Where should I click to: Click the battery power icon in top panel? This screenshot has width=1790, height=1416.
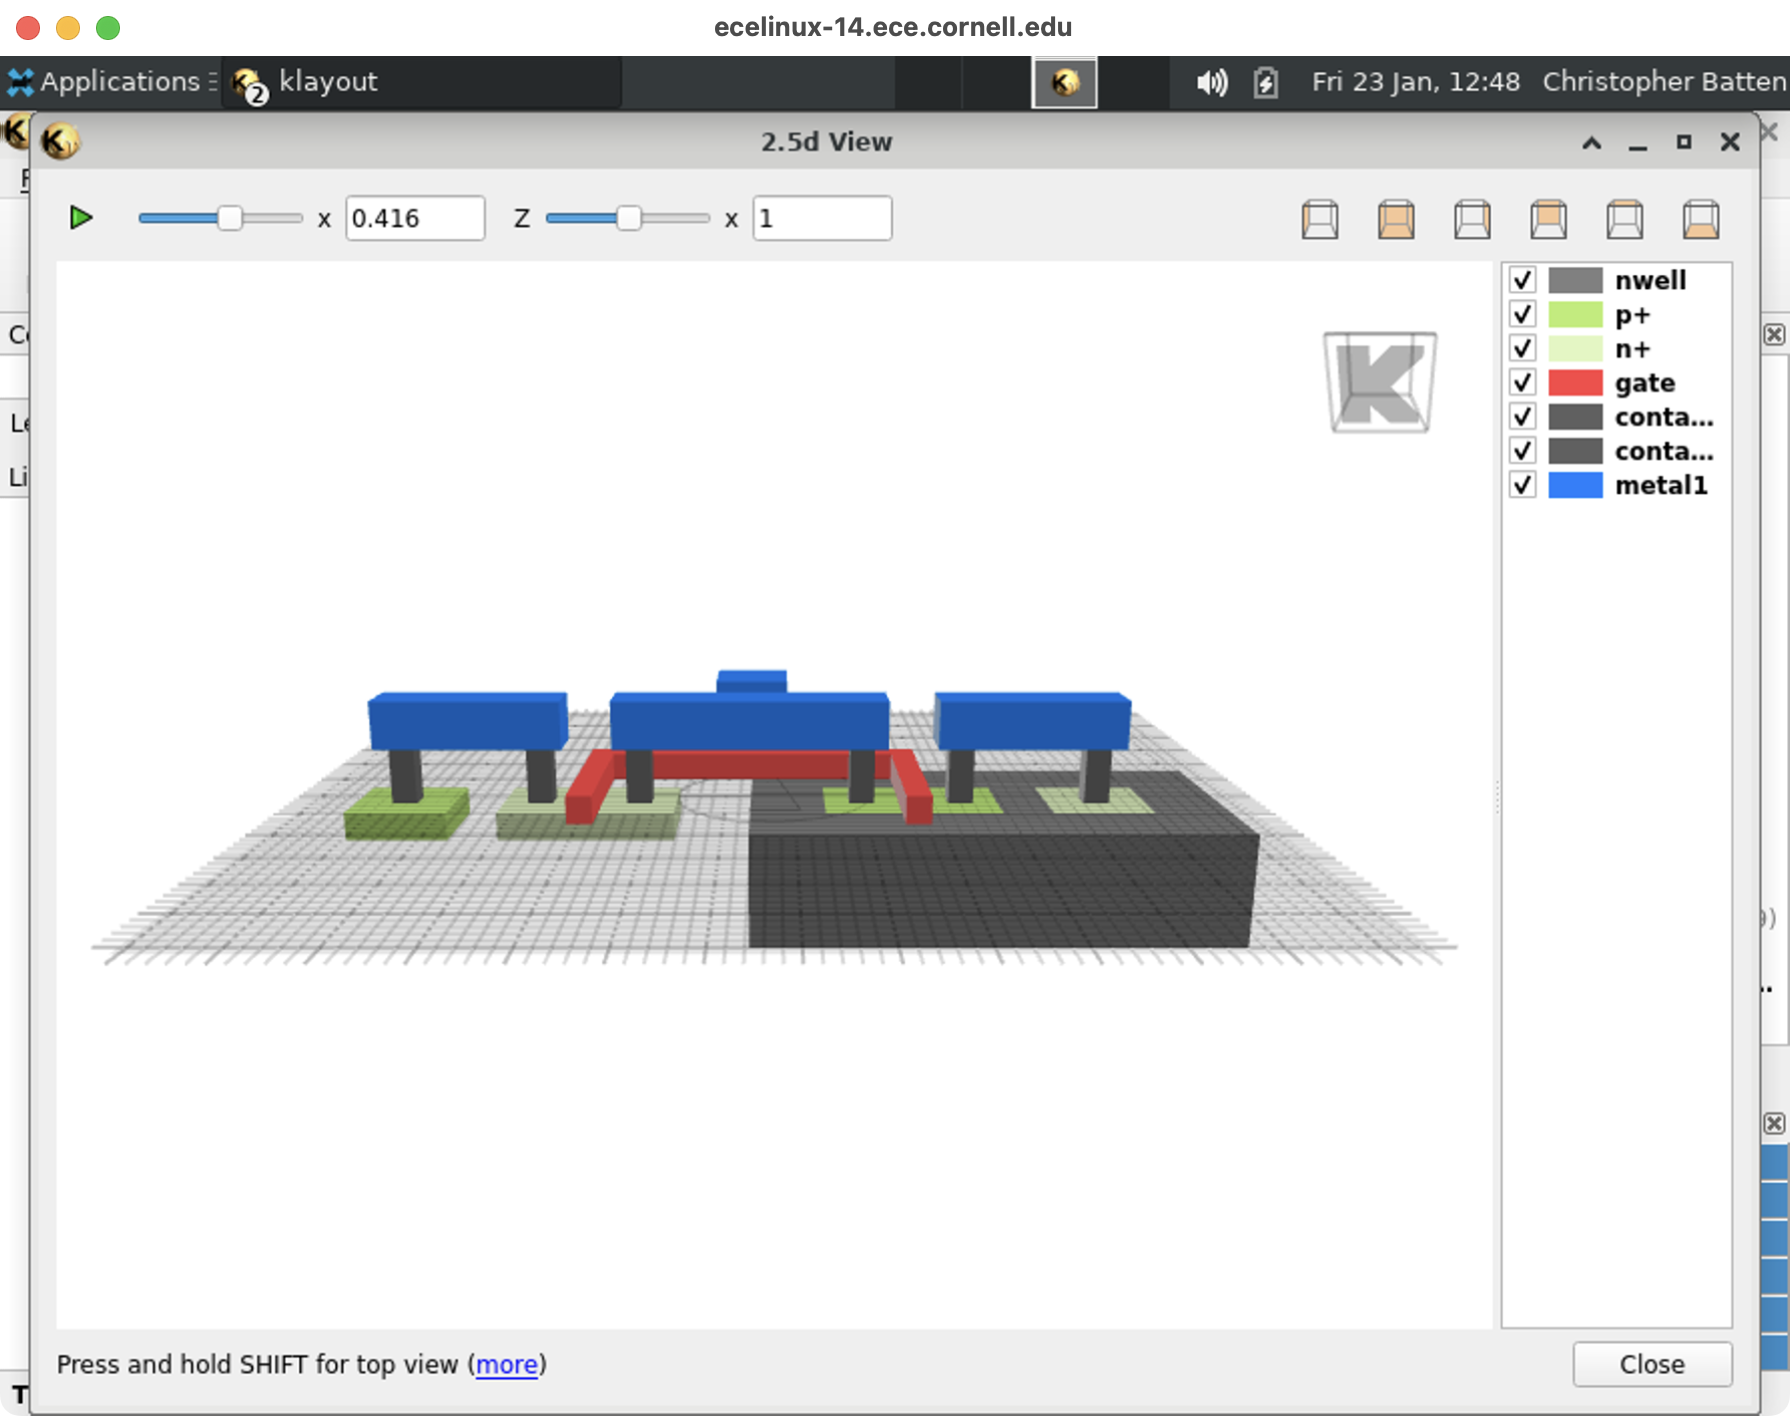tap(1265, 82)
